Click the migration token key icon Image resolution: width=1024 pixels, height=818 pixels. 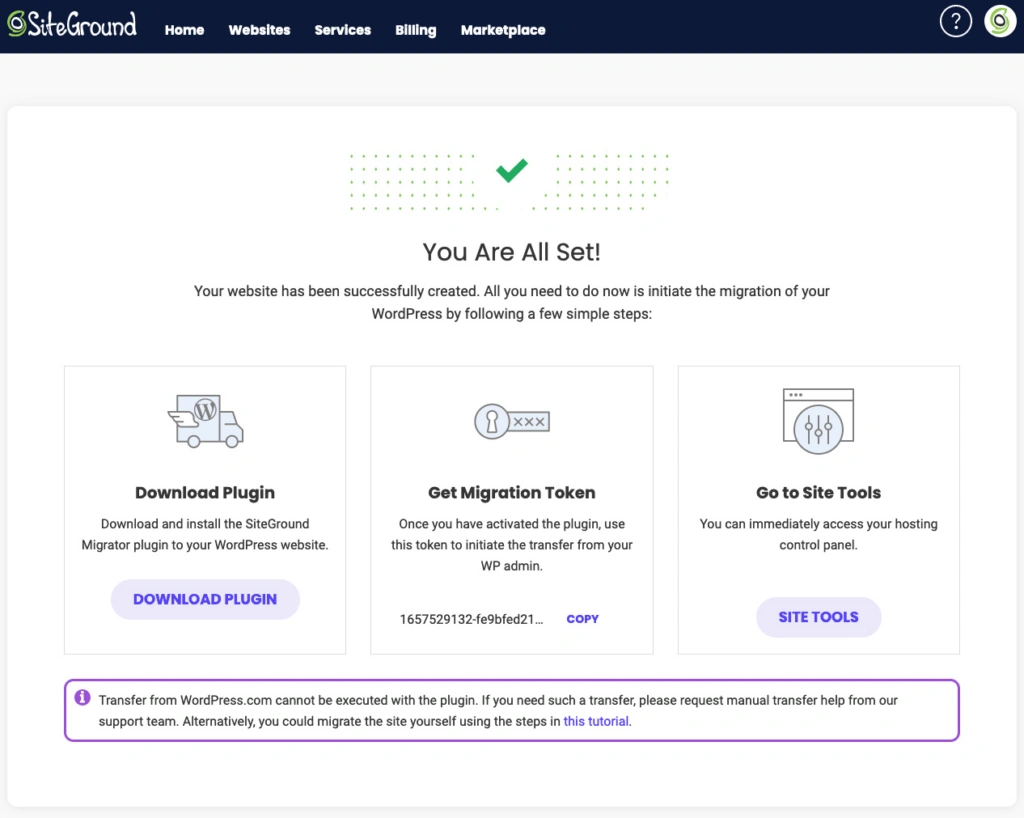click(x=511, y=422)
